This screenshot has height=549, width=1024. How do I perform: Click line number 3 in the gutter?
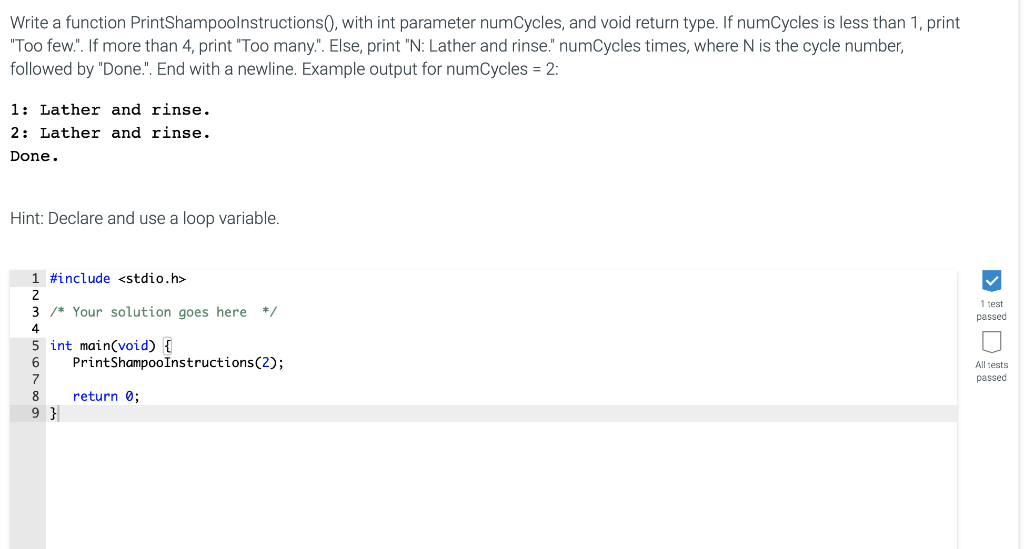(35, 312)
